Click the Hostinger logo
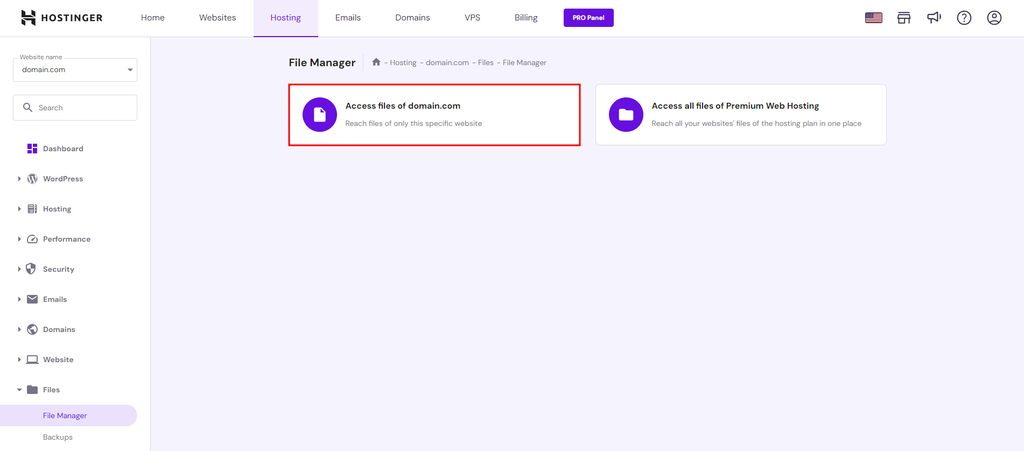 61,18
